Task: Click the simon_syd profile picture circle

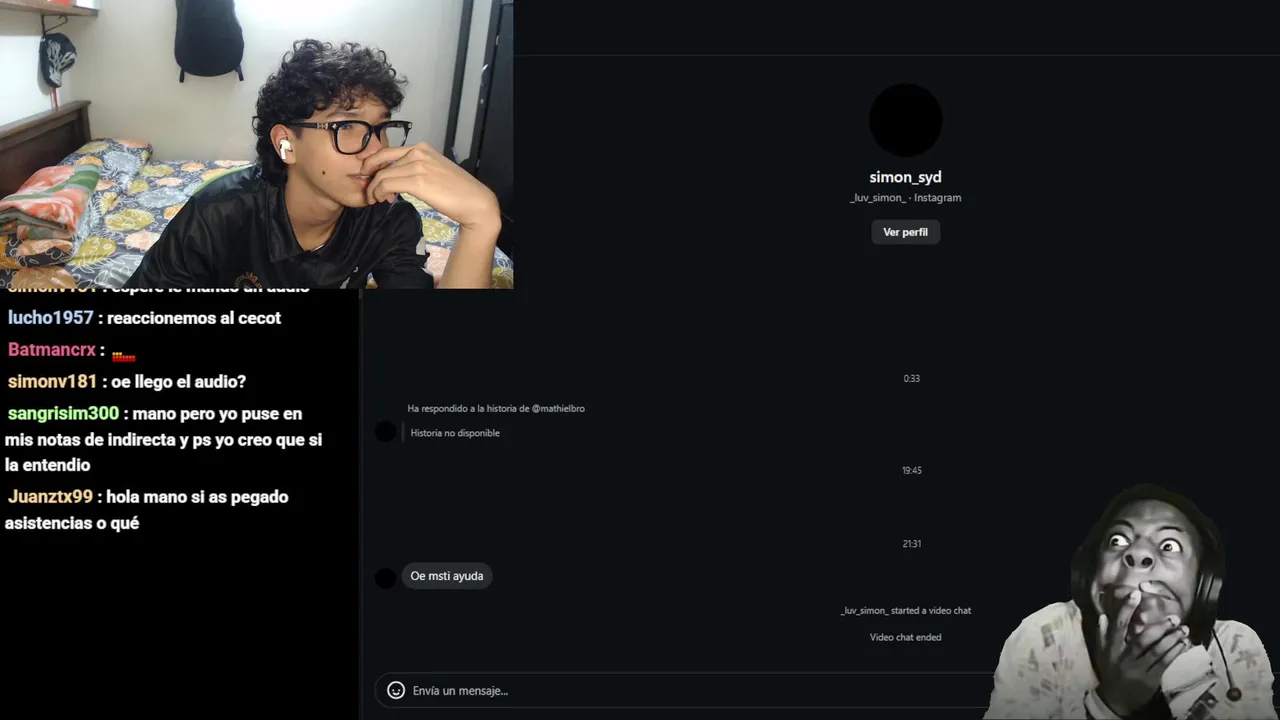Action: pos(906,120)
